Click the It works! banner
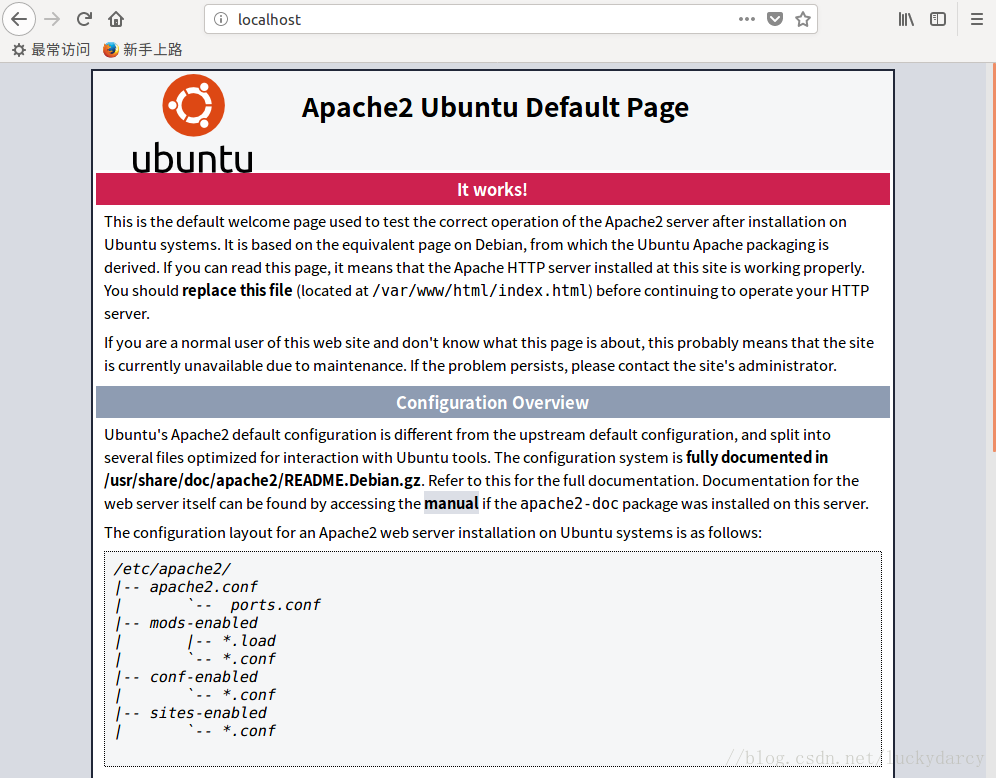Screen dimensions: 996x778 pyautogui.click(x=492, y=189)
